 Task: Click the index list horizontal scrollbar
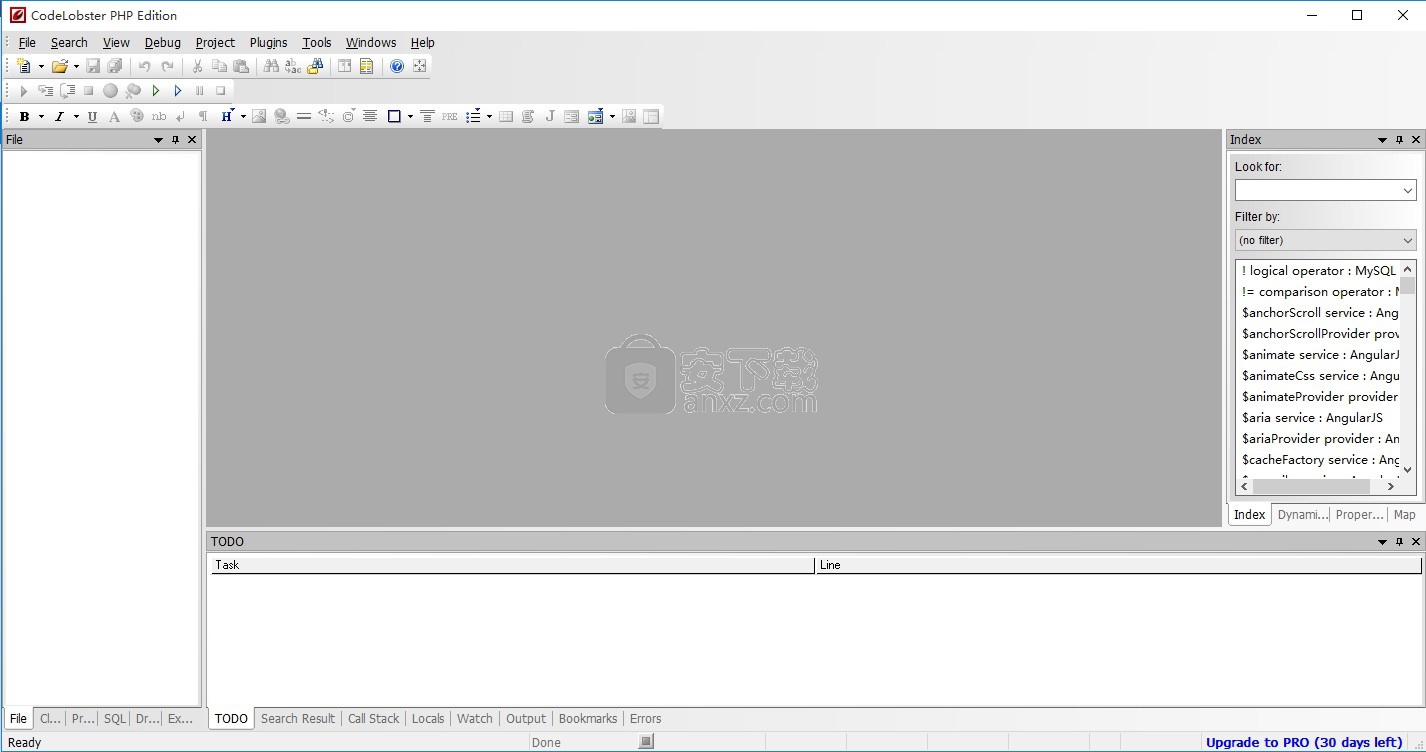pyautogui.click(x=1318, y=486)
